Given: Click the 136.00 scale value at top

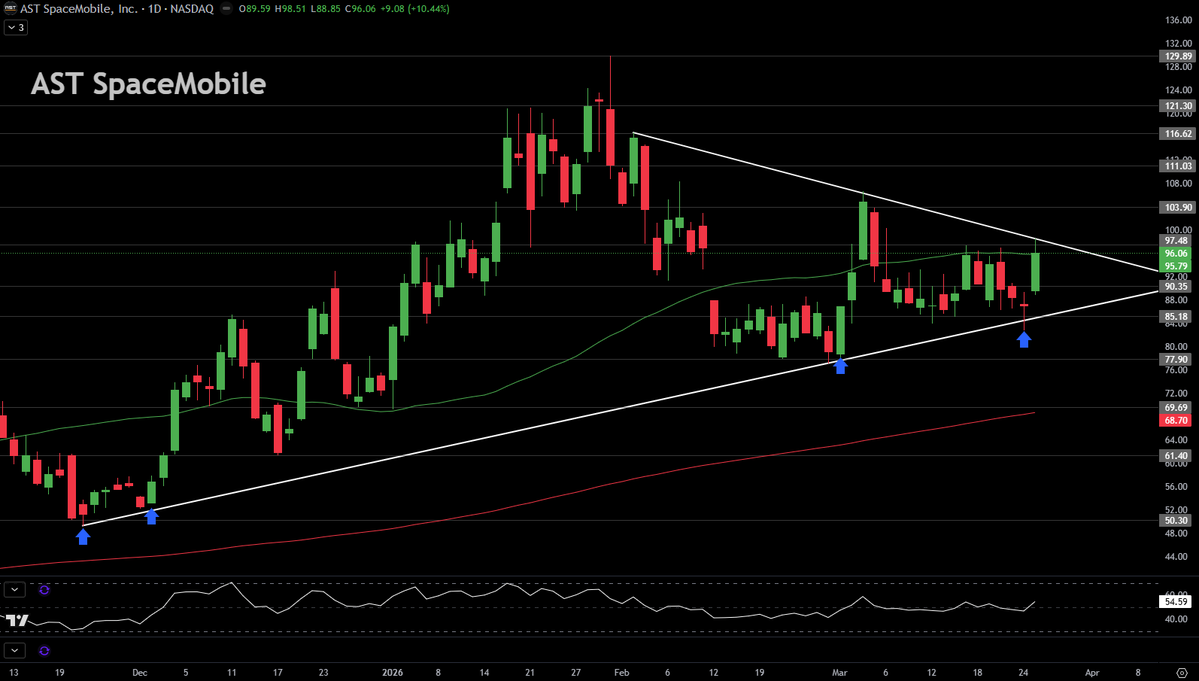Looking at the screenshot, I should pos(1178,20).
